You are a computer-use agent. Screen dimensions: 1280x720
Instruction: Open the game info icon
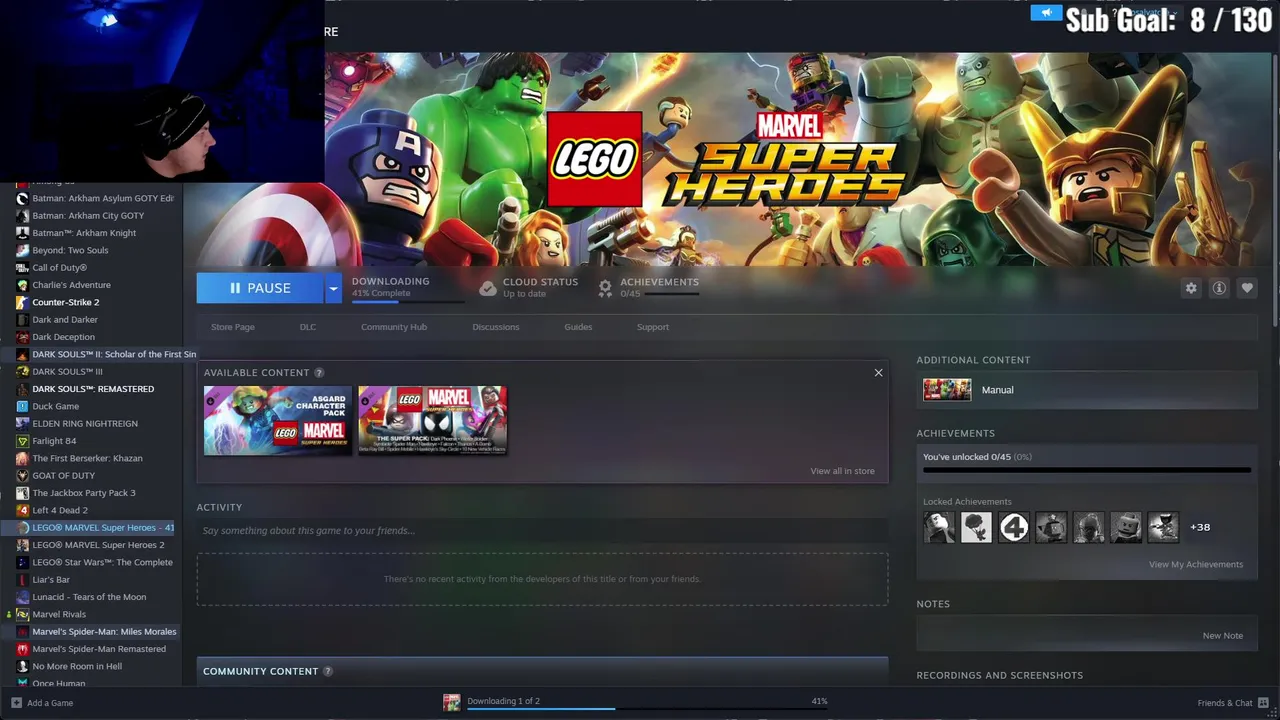click(1219, 288)
